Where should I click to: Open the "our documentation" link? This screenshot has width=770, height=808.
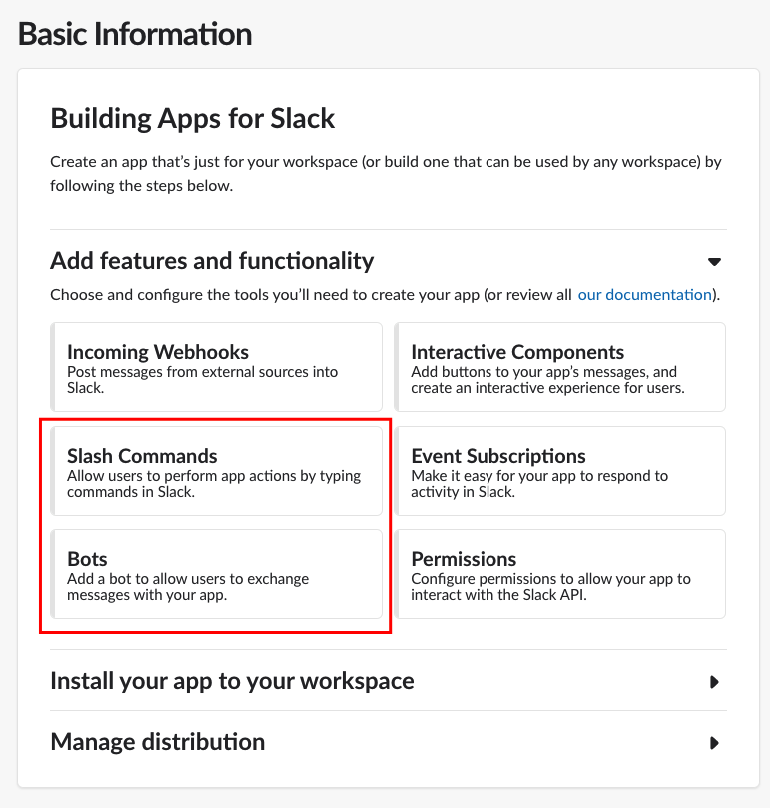pyautogui.click(x=644, y=294)
